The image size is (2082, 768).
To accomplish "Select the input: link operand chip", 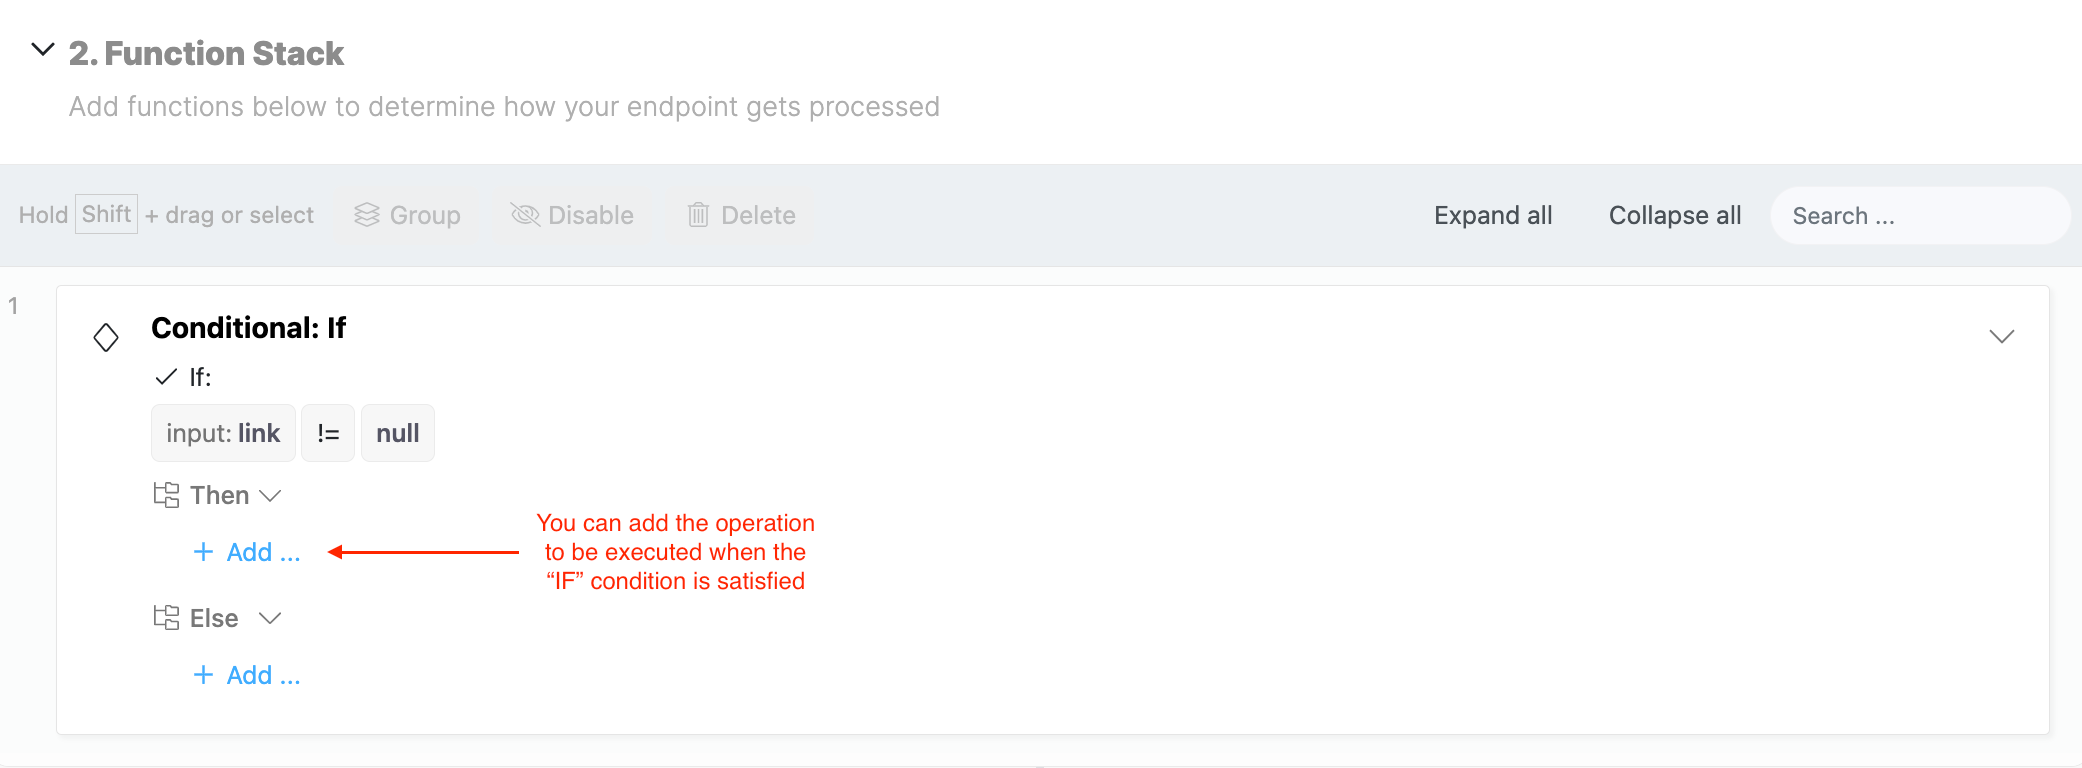I will point(223,433).
